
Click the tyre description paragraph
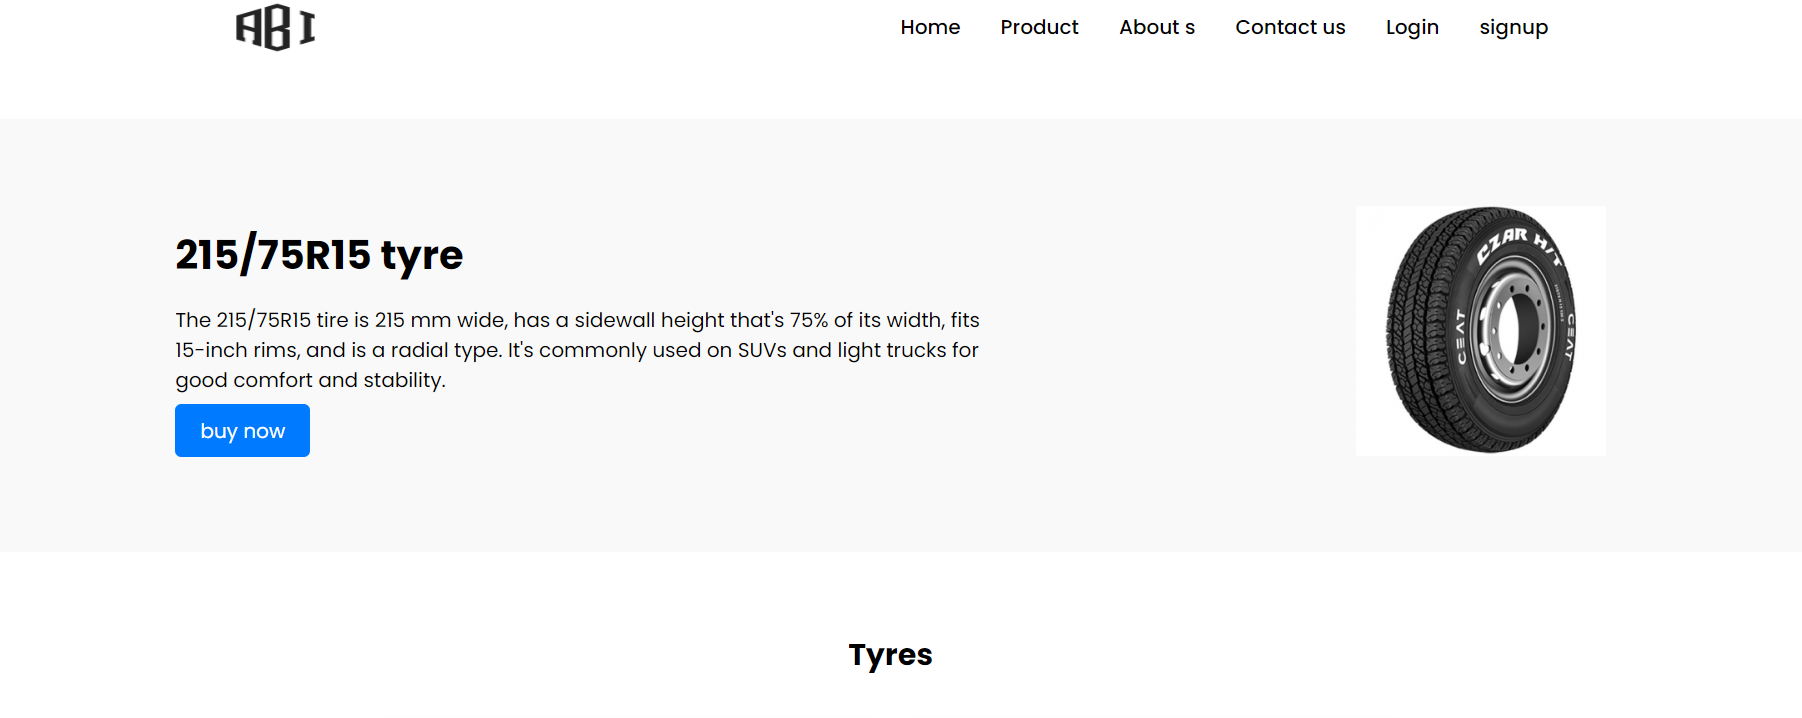tap(577, 350)
